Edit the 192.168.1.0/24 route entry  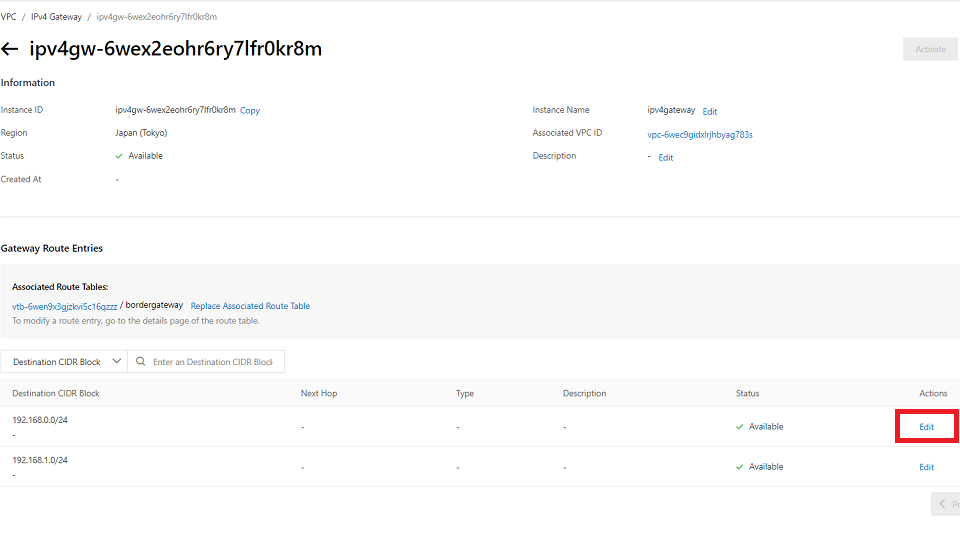click(926, 467)
